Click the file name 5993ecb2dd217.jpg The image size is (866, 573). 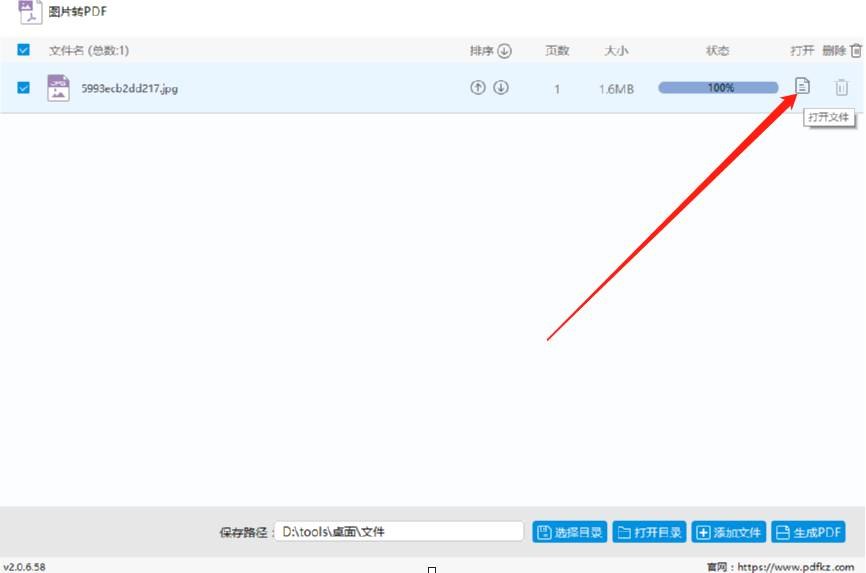[x=130, y=88]
